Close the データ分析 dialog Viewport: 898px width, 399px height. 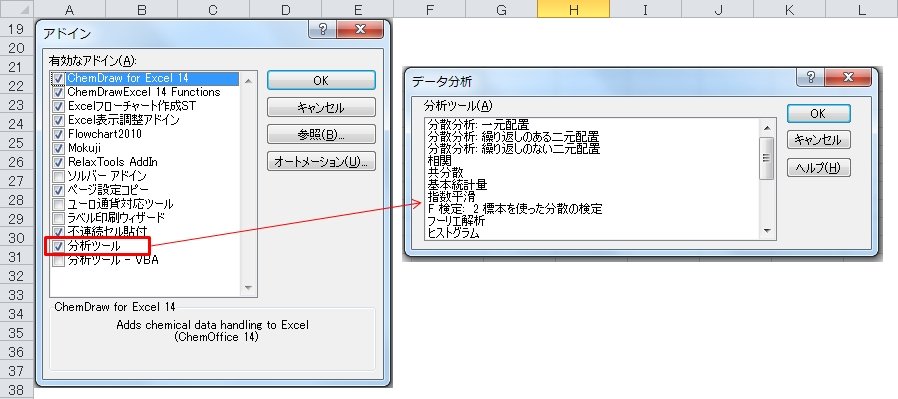pos(848,78)
